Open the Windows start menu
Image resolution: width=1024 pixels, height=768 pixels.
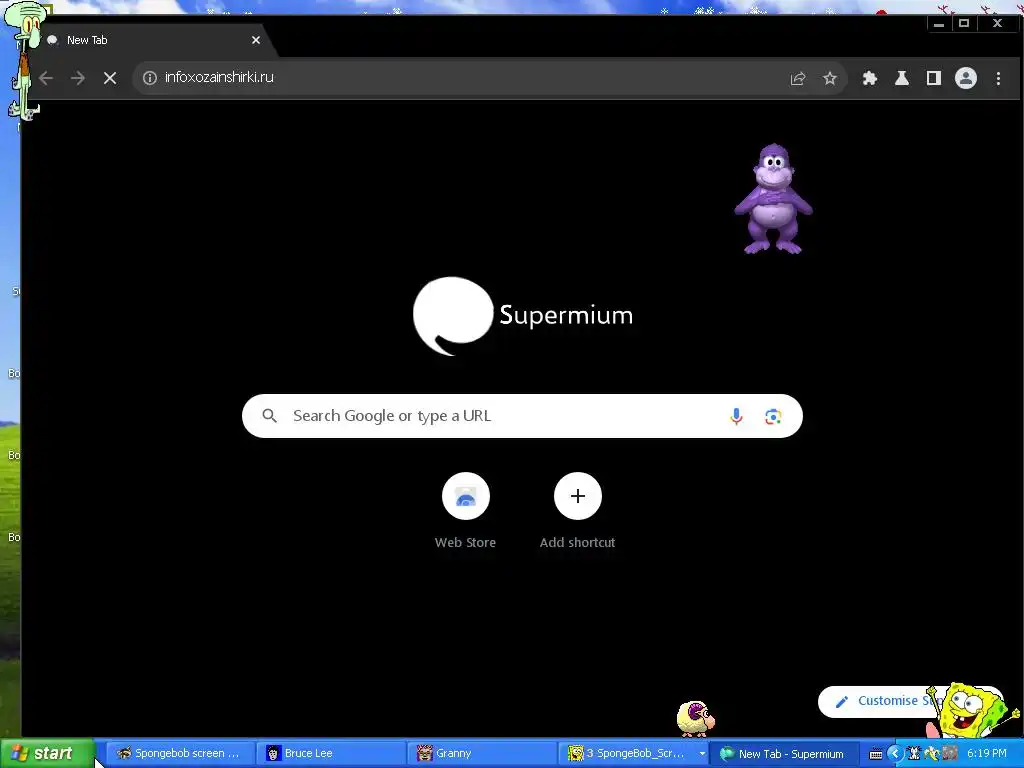click(x=46, y=753)
